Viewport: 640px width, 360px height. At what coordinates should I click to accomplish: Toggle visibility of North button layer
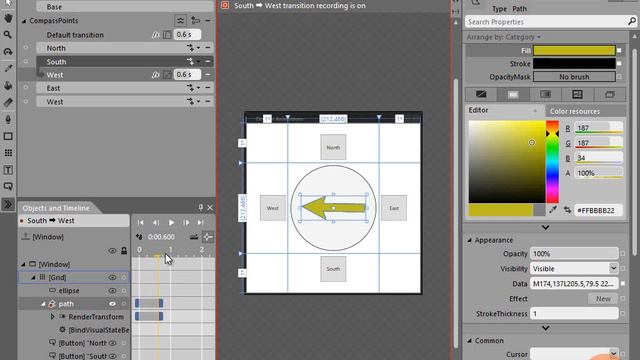pos(113,343)
